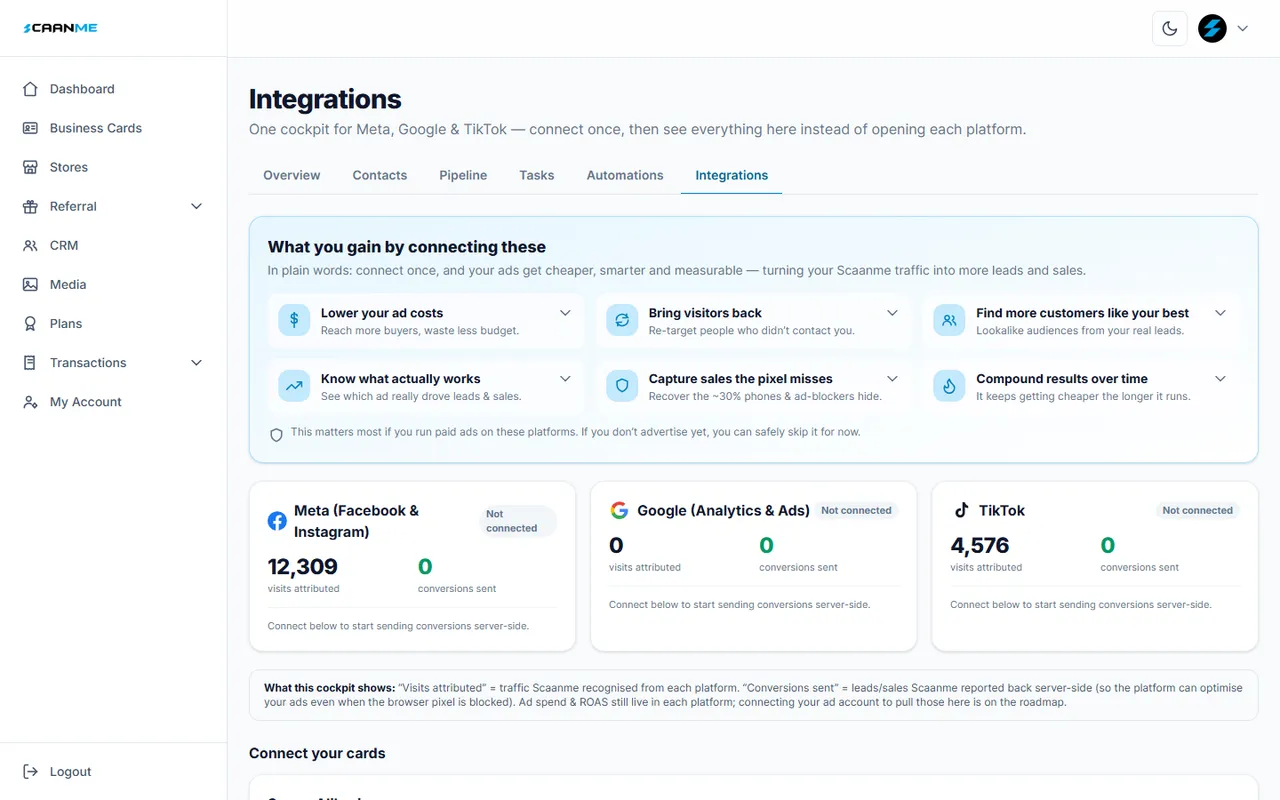This screenshot has height=800, width=1280.
Task: Click the trending chart icon for what works
Action: [x=294, y=386]
